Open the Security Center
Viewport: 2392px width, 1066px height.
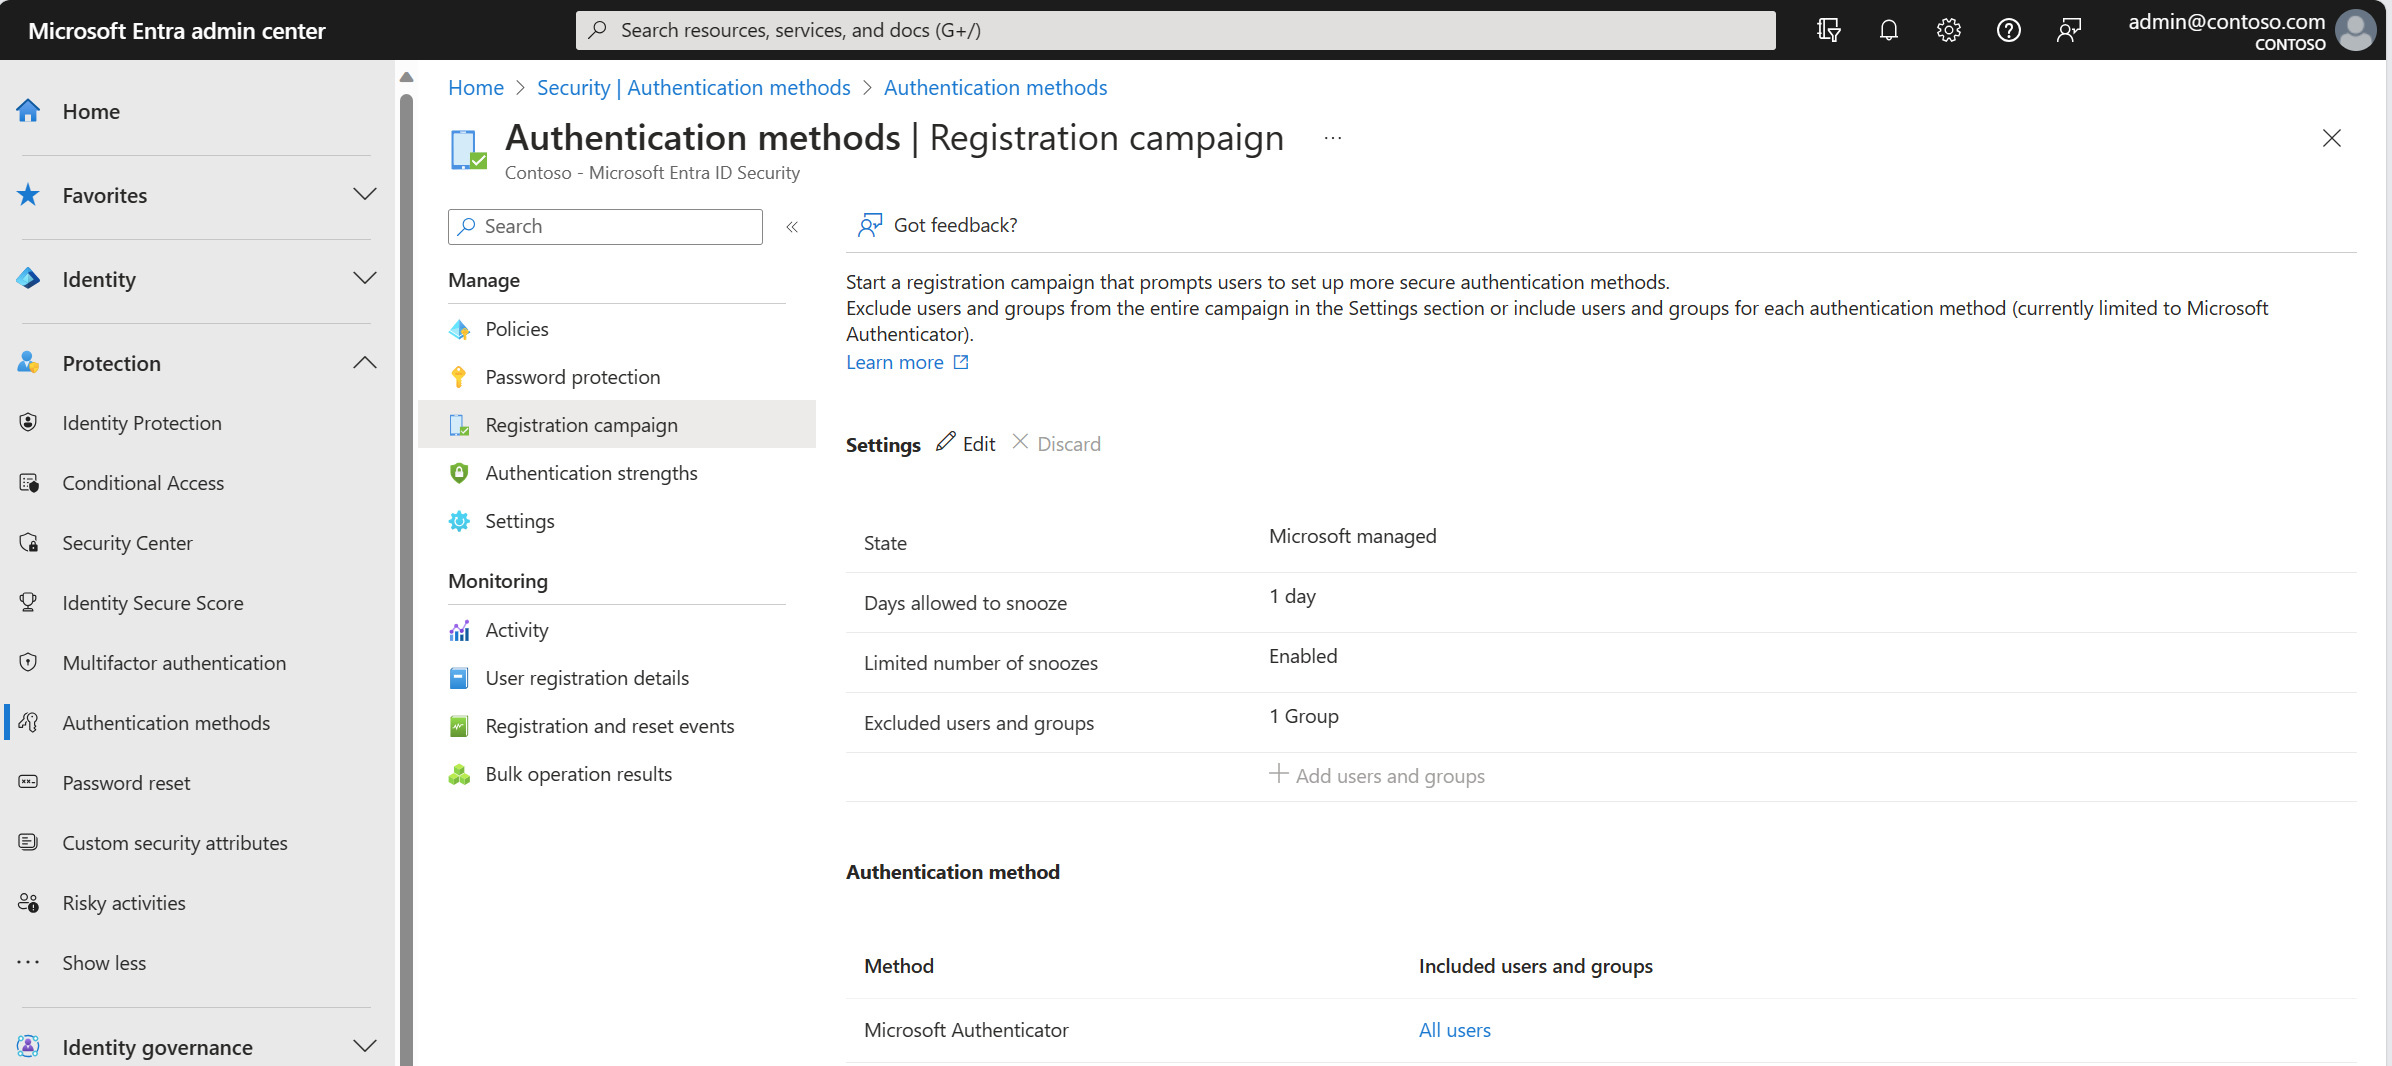(x=127, y=542)
